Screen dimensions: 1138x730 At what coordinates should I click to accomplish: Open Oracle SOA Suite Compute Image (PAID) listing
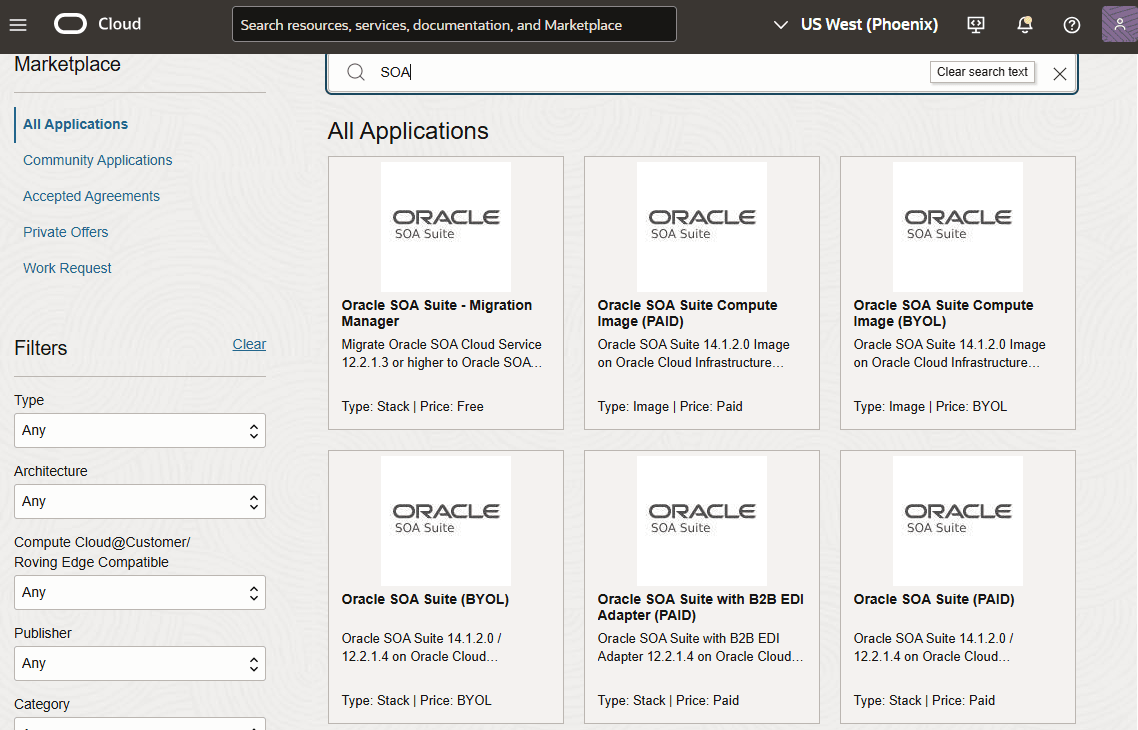702,293
